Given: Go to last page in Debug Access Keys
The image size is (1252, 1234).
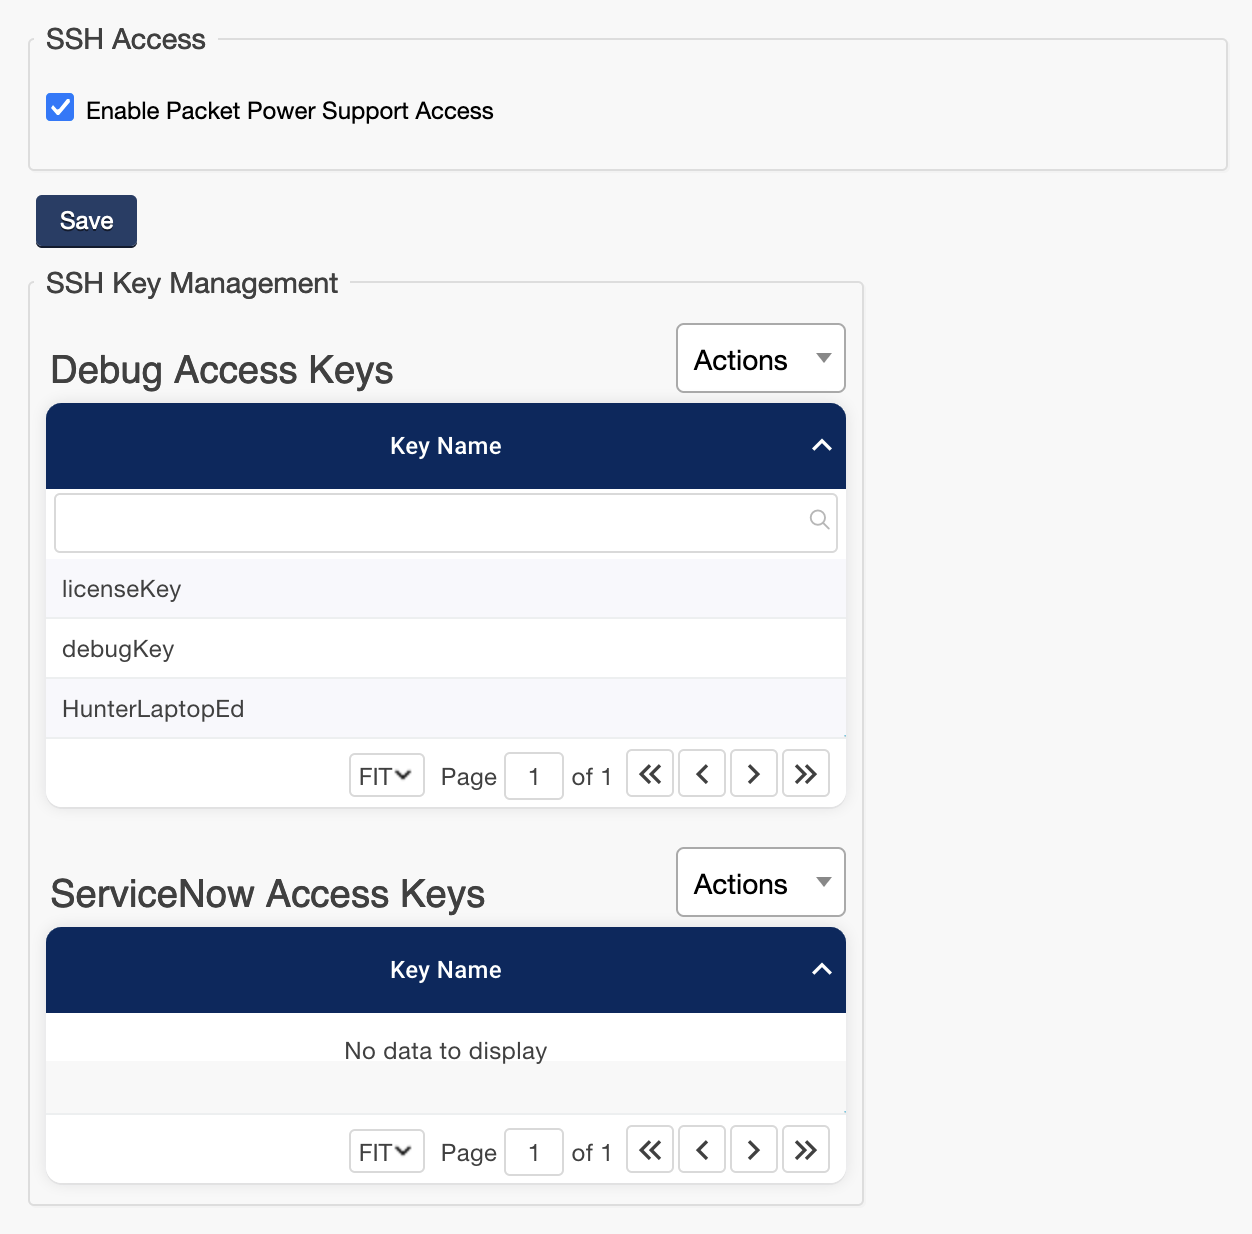Looking at the screenshot, I should click(x=806, y=774).
